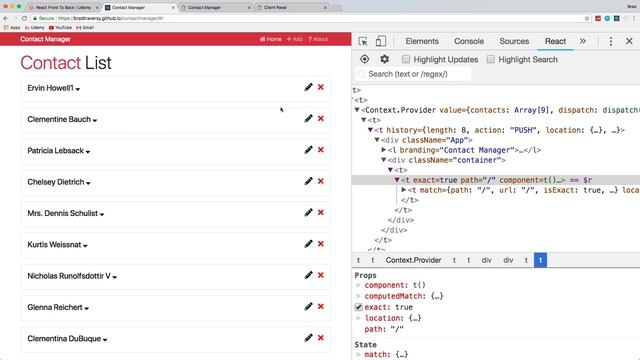Expand the location prop
This screenshot has width=640, height=360.
tap(359, 318)
